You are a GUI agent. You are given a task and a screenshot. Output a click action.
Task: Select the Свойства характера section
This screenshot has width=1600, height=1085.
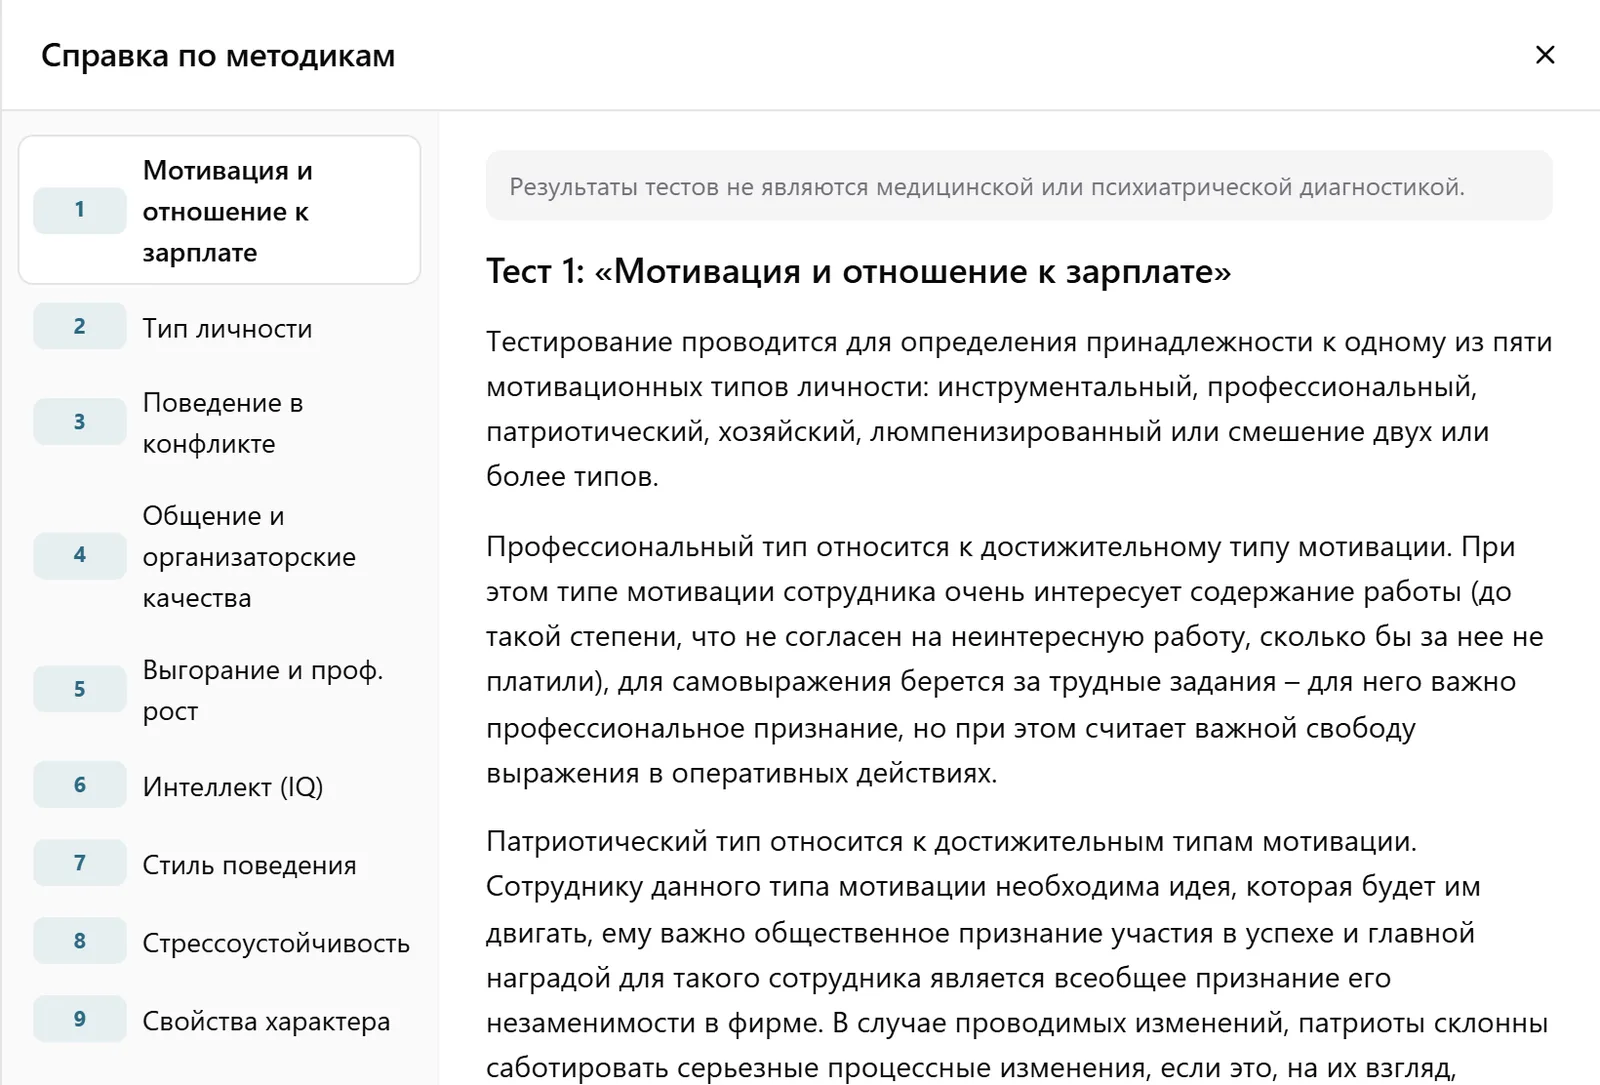[x=219, y=1020]
